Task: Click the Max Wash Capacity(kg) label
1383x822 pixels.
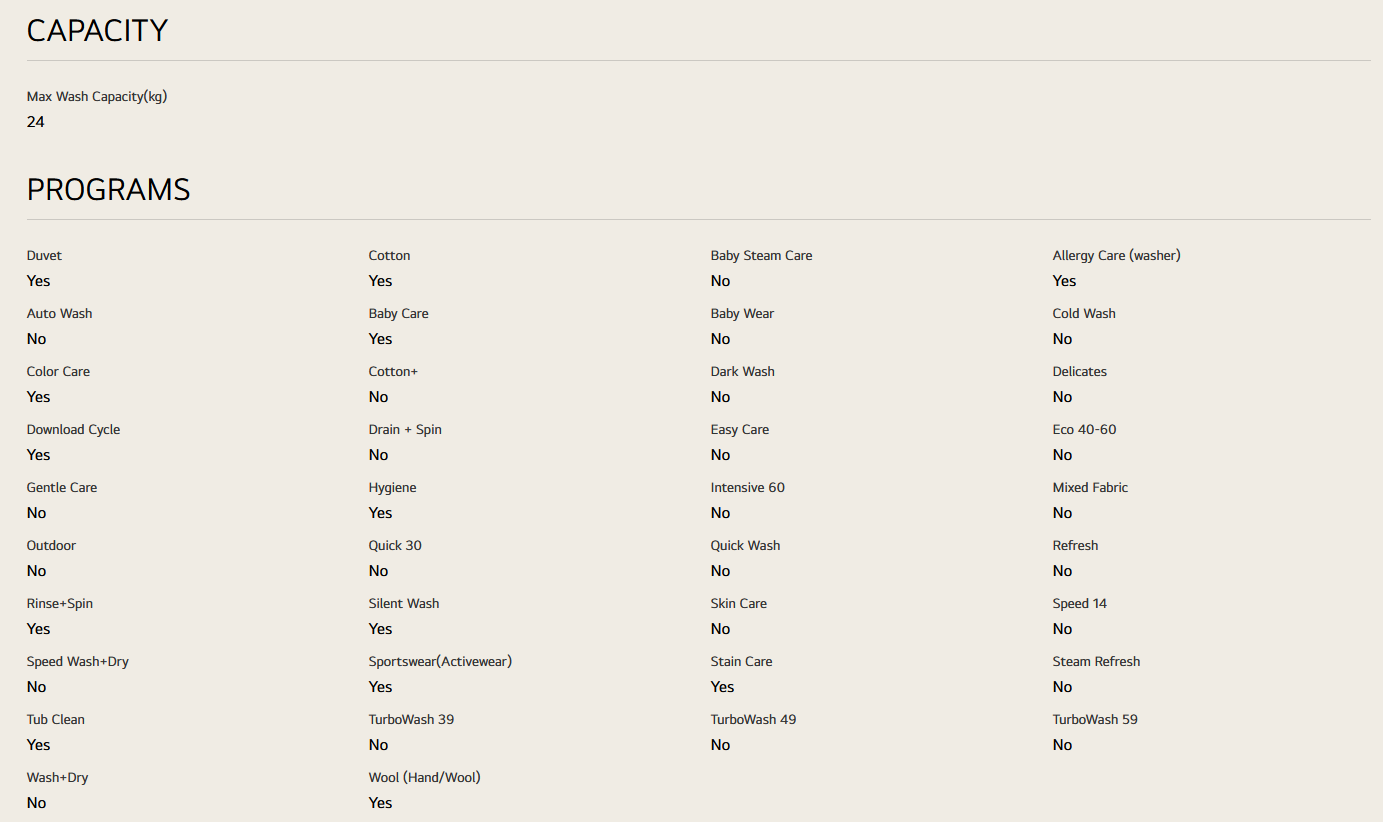Action: (96, 97)
